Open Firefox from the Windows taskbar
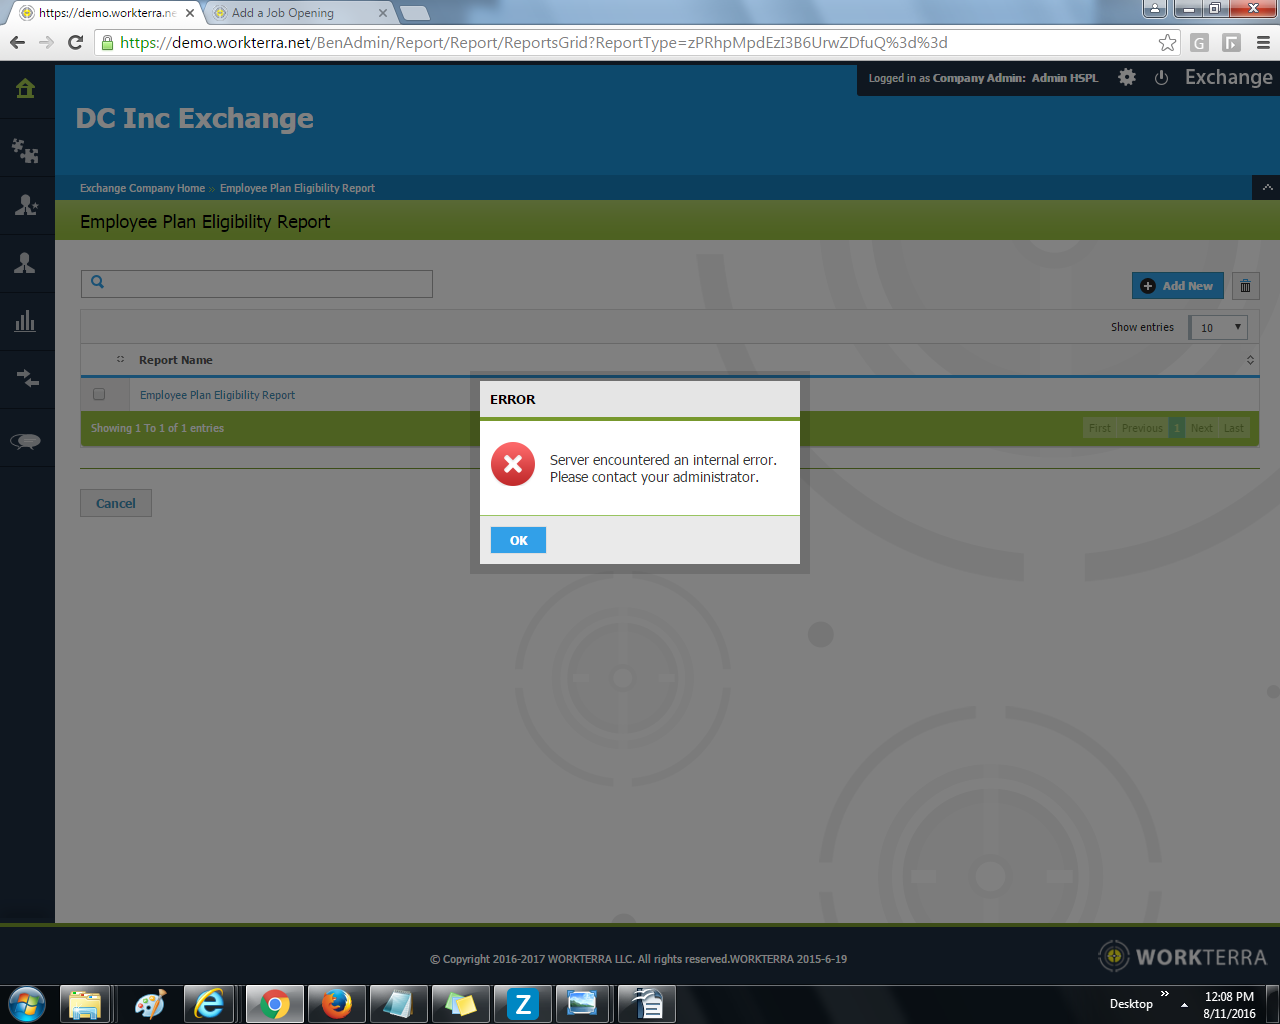Image resolution: width=1280 pixels, height=1024 pixels. 336,1003
